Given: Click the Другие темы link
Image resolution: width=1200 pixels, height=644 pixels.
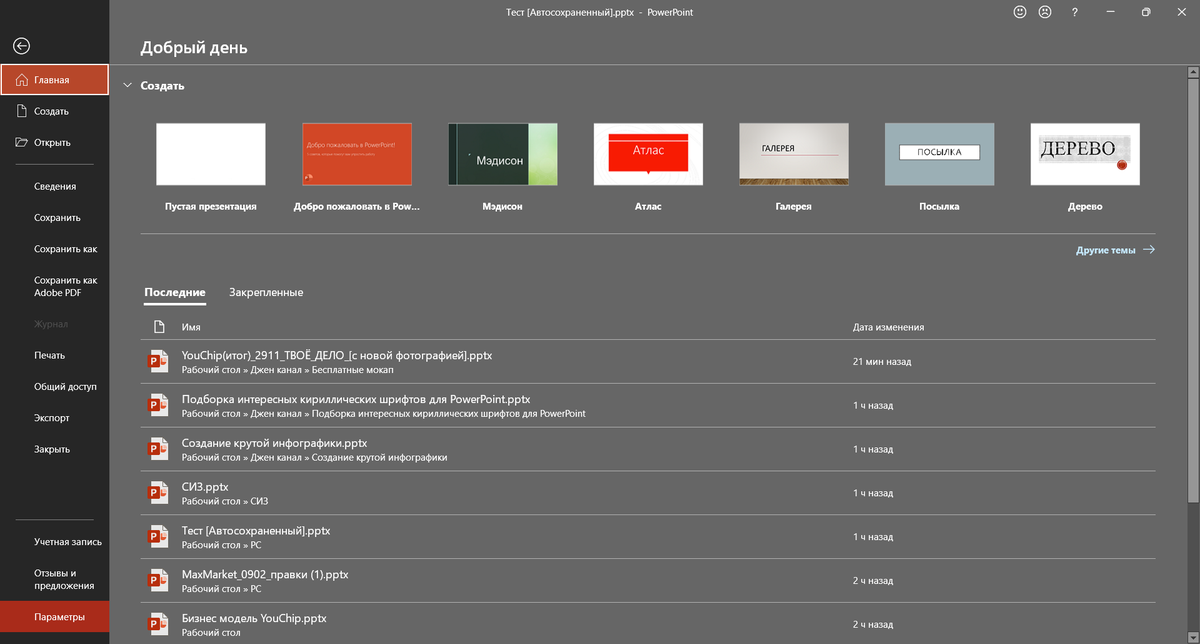Looking at the screenshot, I should point(1105,250).
